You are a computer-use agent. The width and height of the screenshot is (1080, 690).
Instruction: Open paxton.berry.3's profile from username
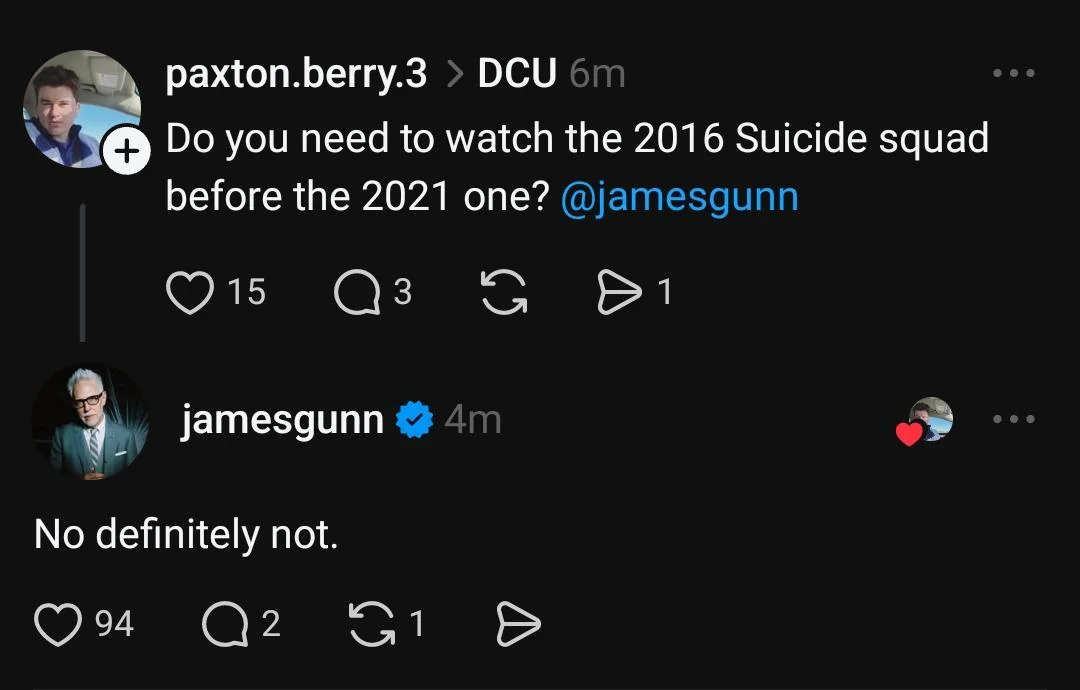point(296,74)
